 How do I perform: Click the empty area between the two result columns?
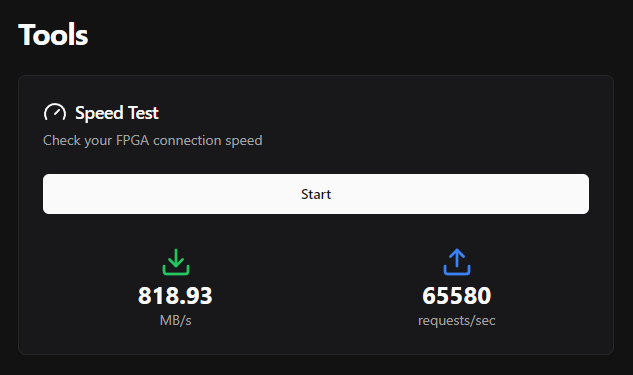click(x=316, y=289)
